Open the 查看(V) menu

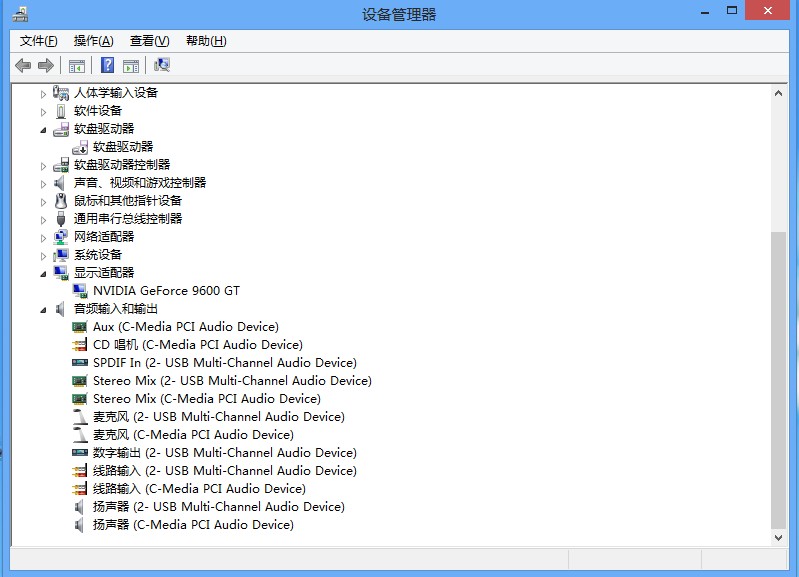(x=149, y=41)
